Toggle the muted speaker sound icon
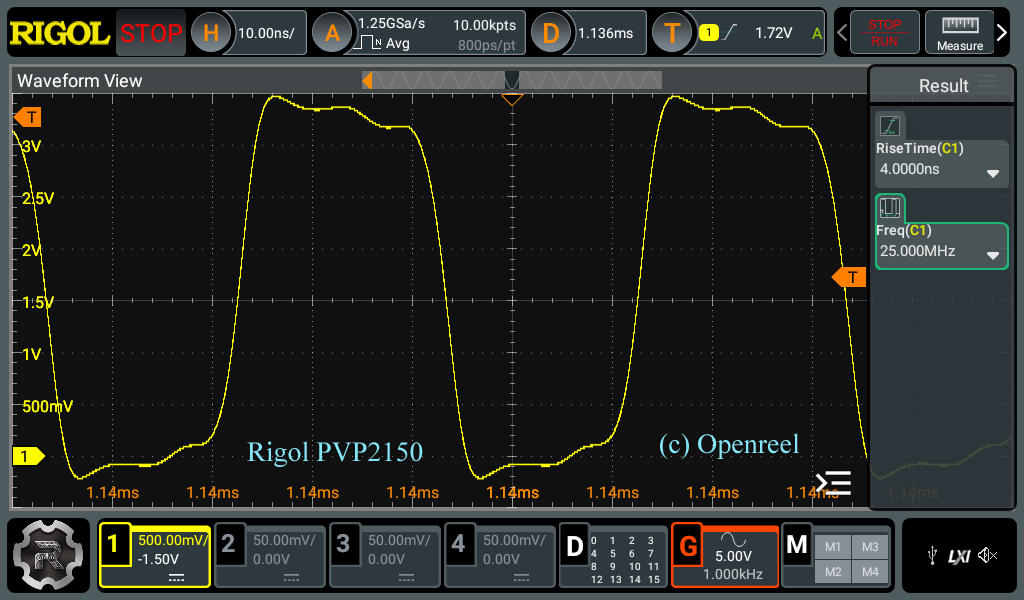The width and height of the screenshot is (1024, 600). click(x=987, y=556)
